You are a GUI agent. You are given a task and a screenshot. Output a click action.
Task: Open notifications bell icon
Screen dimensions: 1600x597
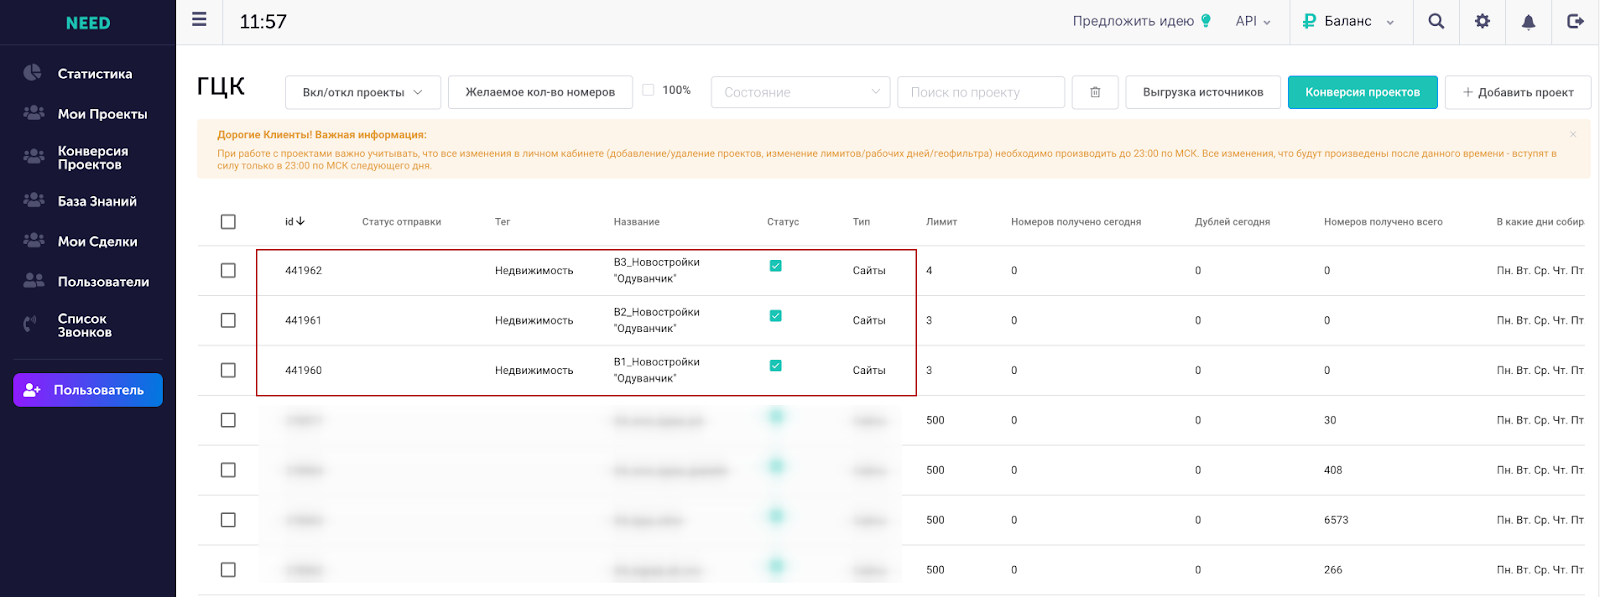coord(1528,22)
